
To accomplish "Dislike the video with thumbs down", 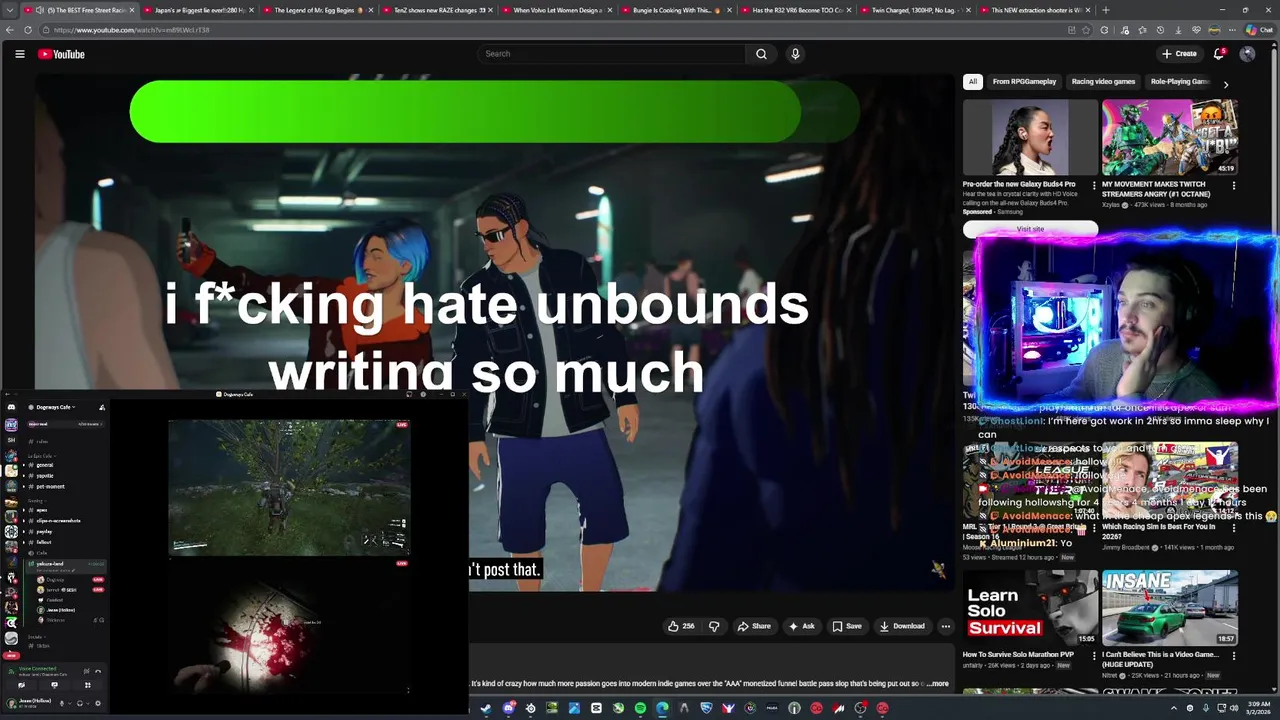I will point(714,626).
